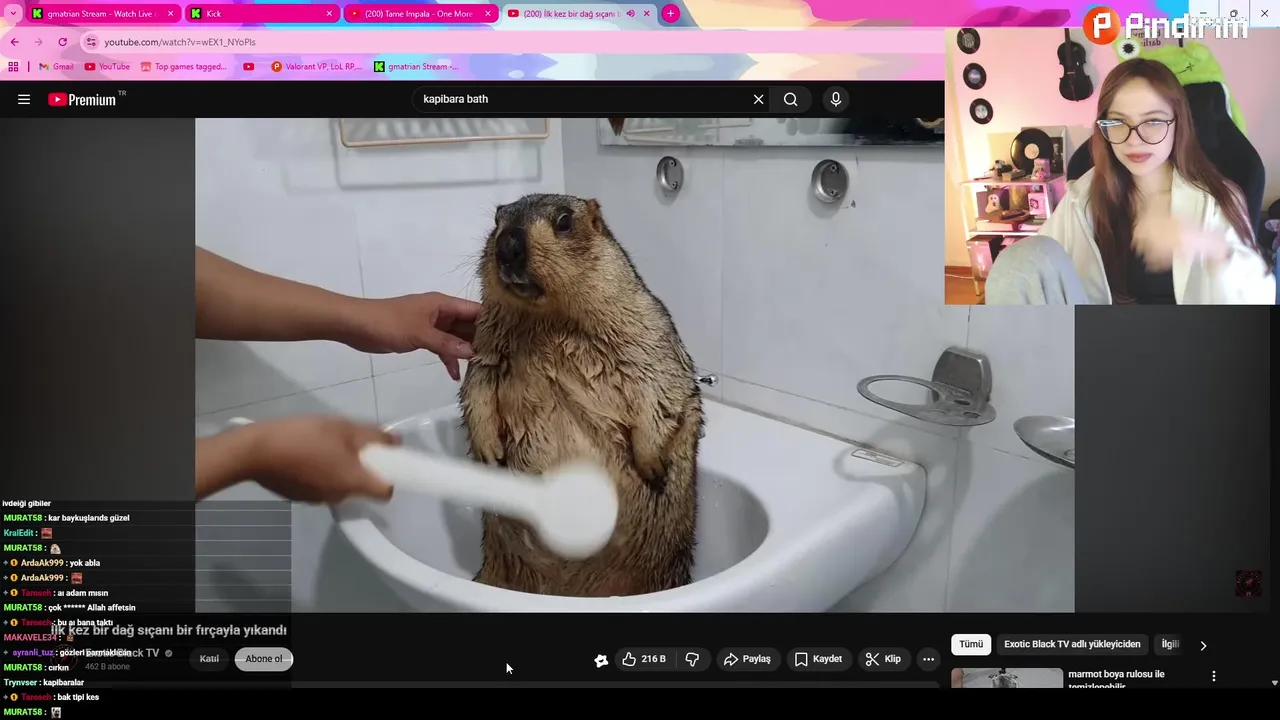Open the unnamed YouTube icon bookmark
The image size is (1280, 720).
(249, 67)
